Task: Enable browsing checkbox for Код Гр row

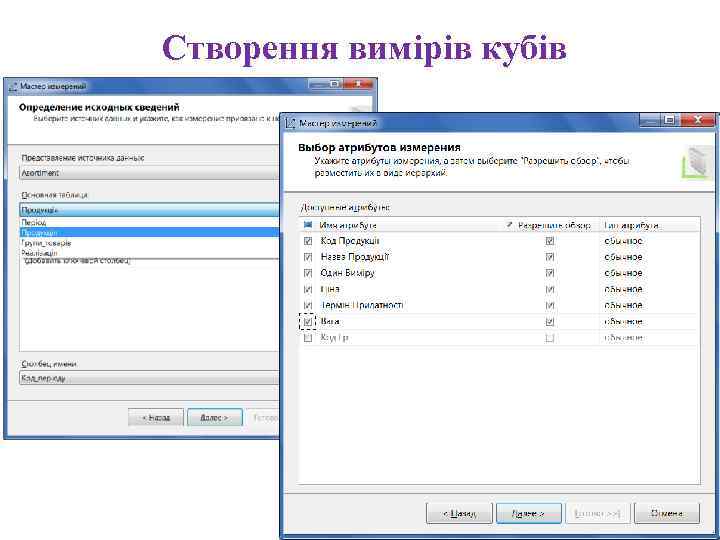Action: coord(550,338)
